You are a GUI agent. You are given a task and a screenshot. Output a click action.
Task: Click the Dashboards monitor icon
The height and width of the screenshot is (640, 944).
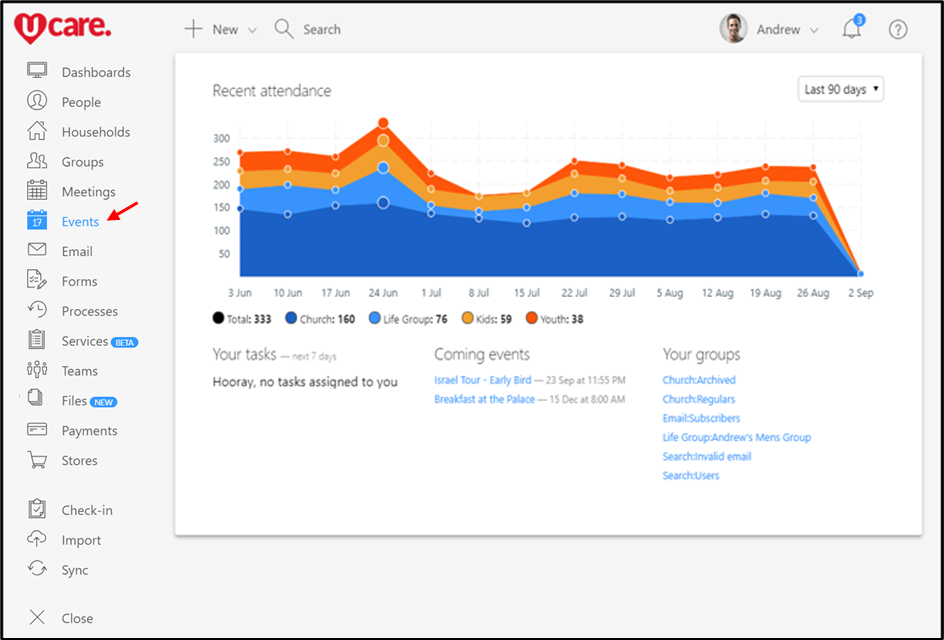37,72
